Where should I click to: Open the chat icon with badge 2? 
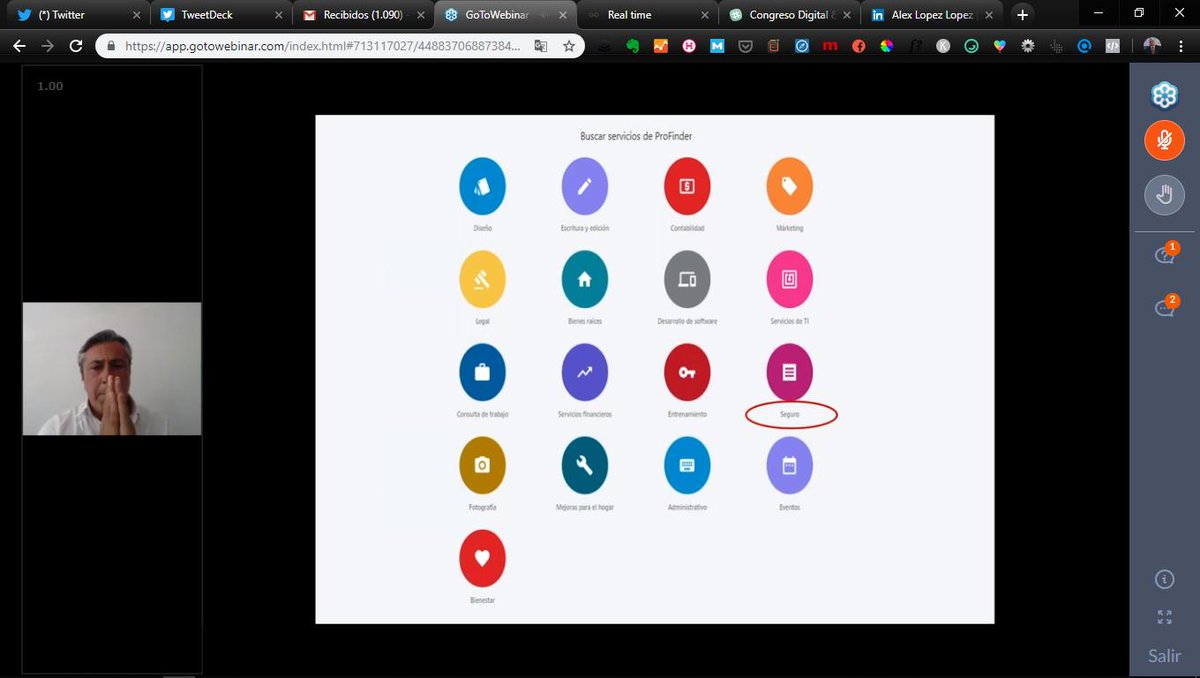pyautogui.click(x=1165, y=306)
